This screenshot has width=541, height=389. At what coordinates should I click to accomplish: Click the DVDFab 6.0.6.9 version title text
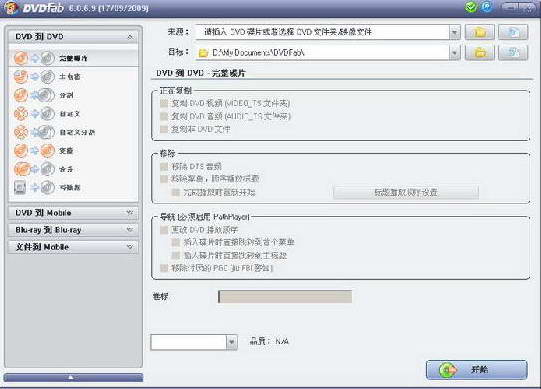(x=86, y=8)
